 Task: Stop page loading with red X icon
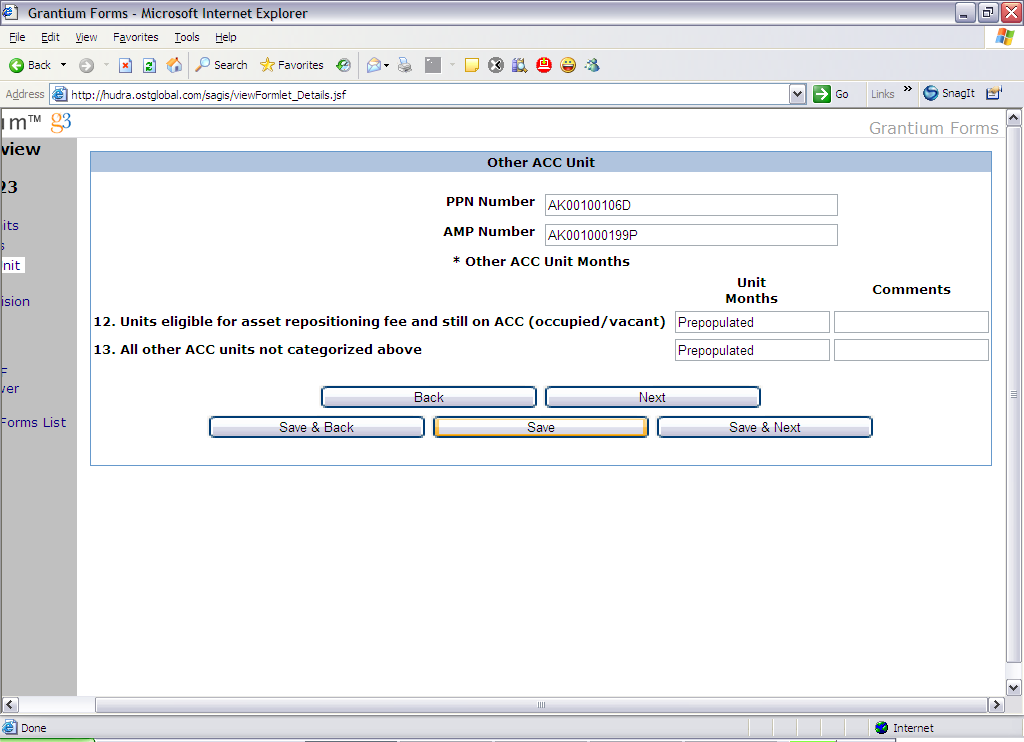[125, 65]
